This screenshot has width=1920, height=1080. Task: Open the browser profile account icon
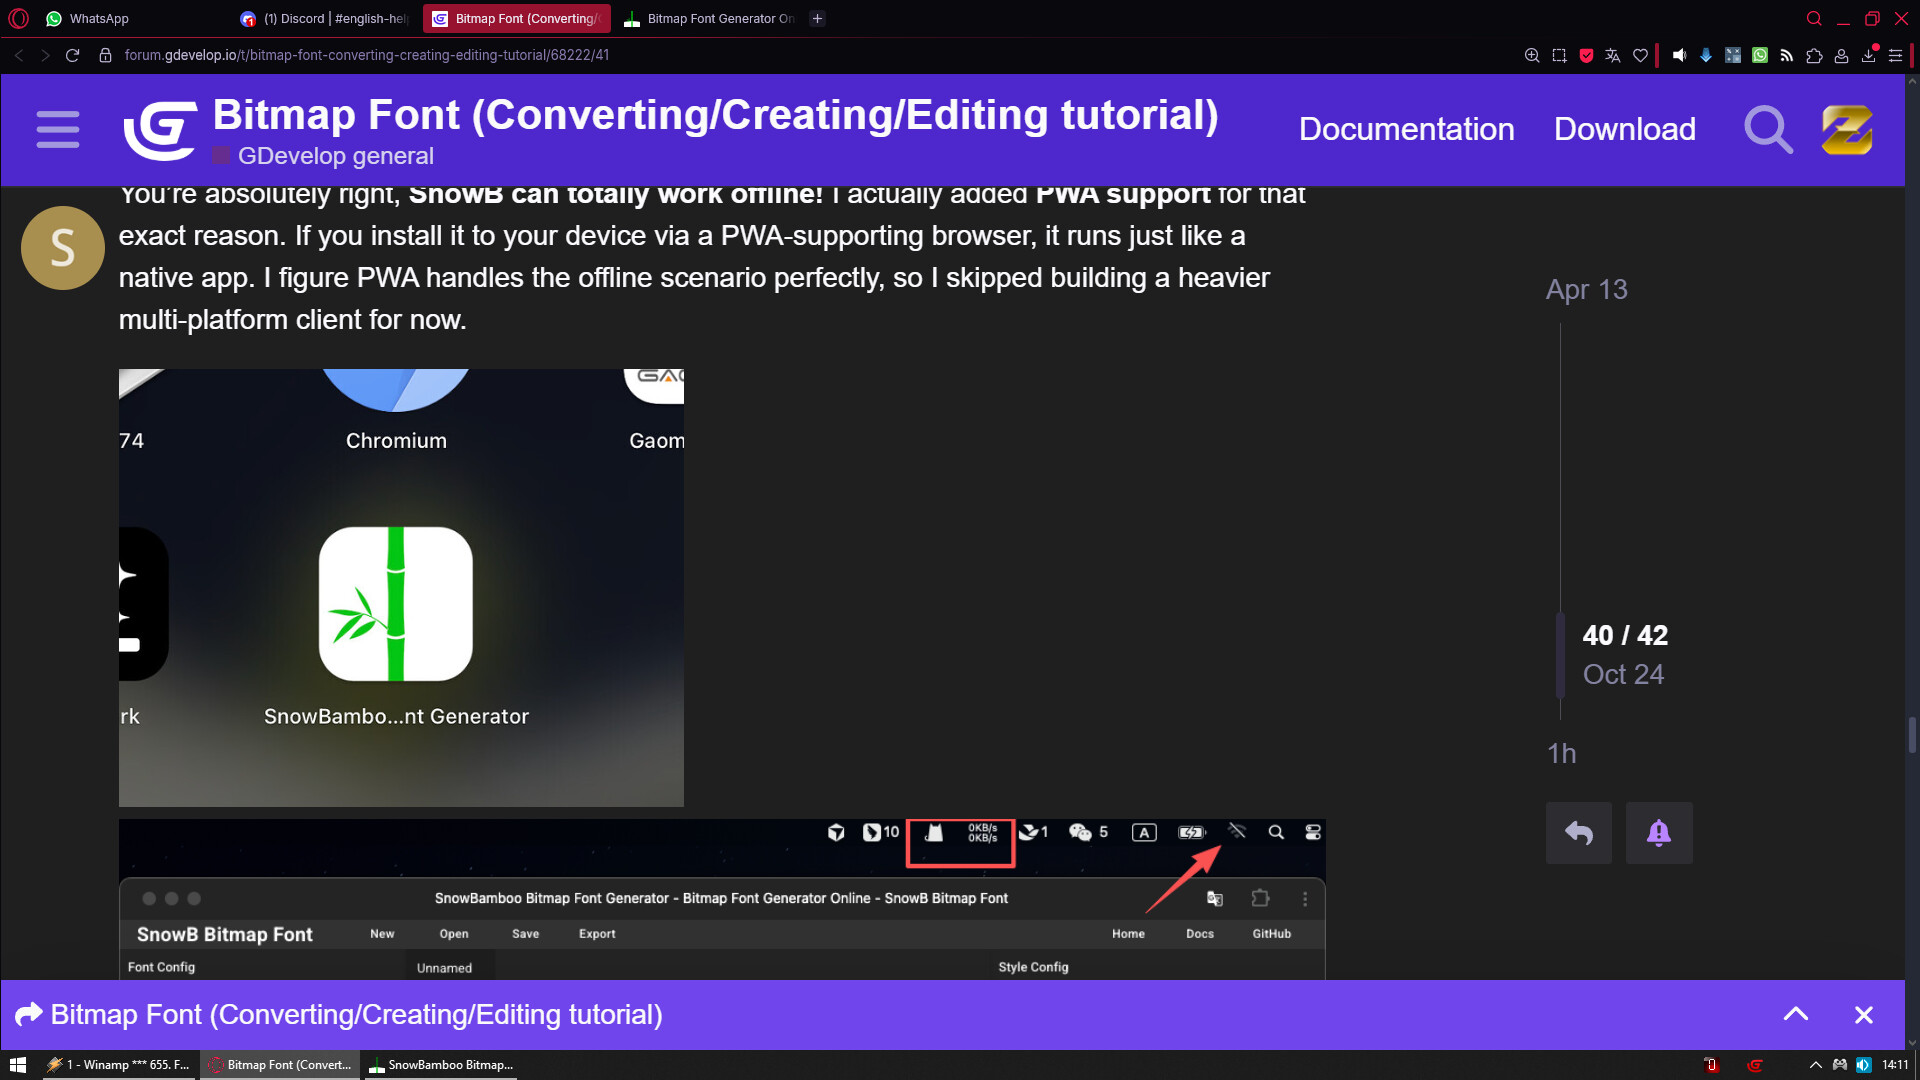[1841, 56]
